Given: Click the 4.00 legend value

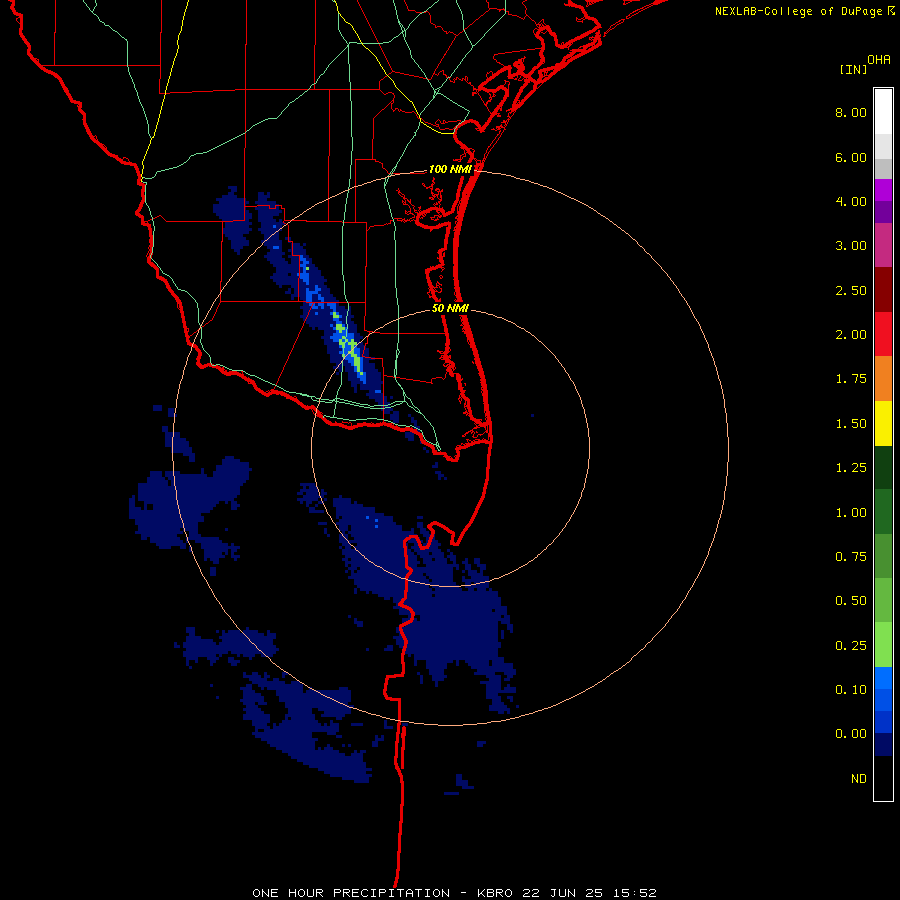Looking at the screenshot, I should [851, 201].
